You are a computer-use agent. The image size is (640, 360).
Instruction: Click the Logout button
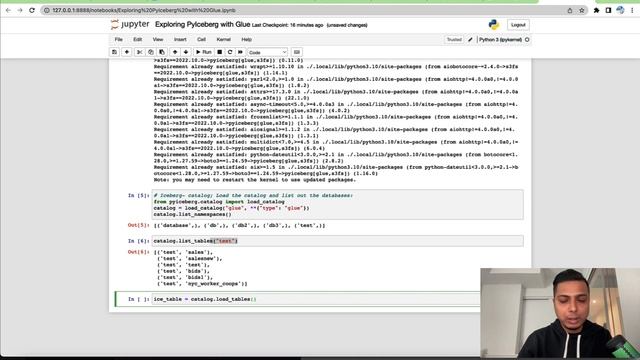click(x=518, y=25)
